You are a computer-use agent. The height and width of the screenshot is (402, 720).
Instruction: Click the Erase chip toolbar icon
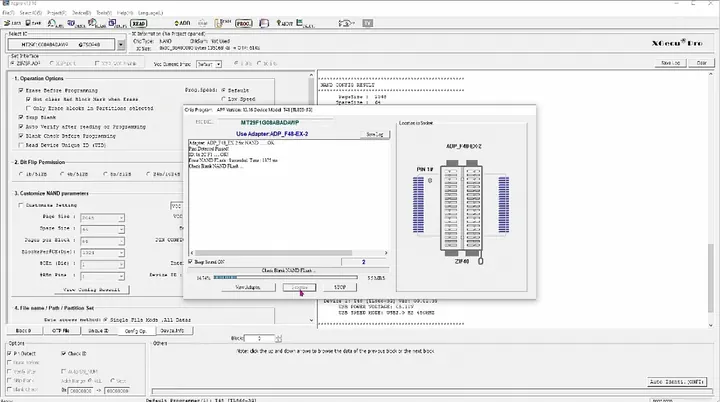(x=224, y=23)
